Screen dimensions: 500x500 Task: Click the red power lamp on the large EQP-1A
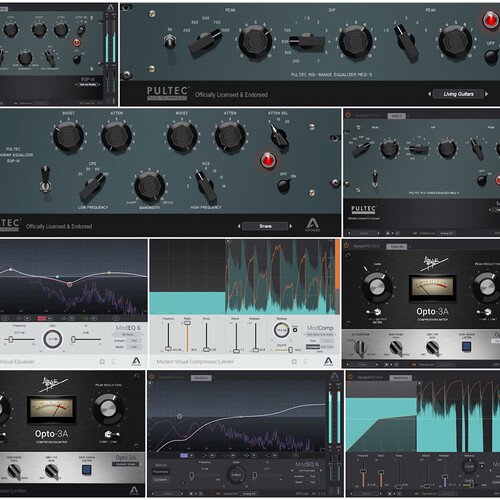pyautogui.click(x=268, y=160)
